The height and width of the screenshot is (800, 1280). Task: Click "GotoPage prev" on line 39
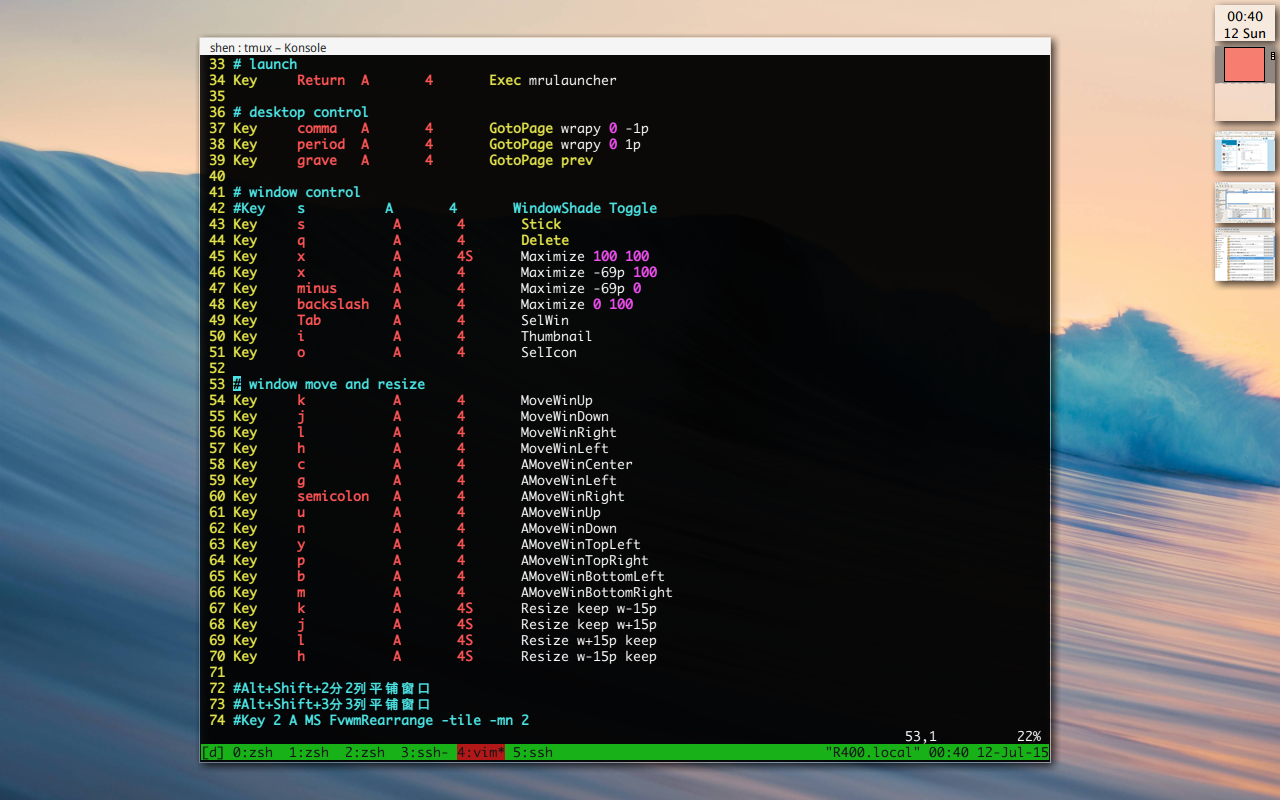point(541,160)
